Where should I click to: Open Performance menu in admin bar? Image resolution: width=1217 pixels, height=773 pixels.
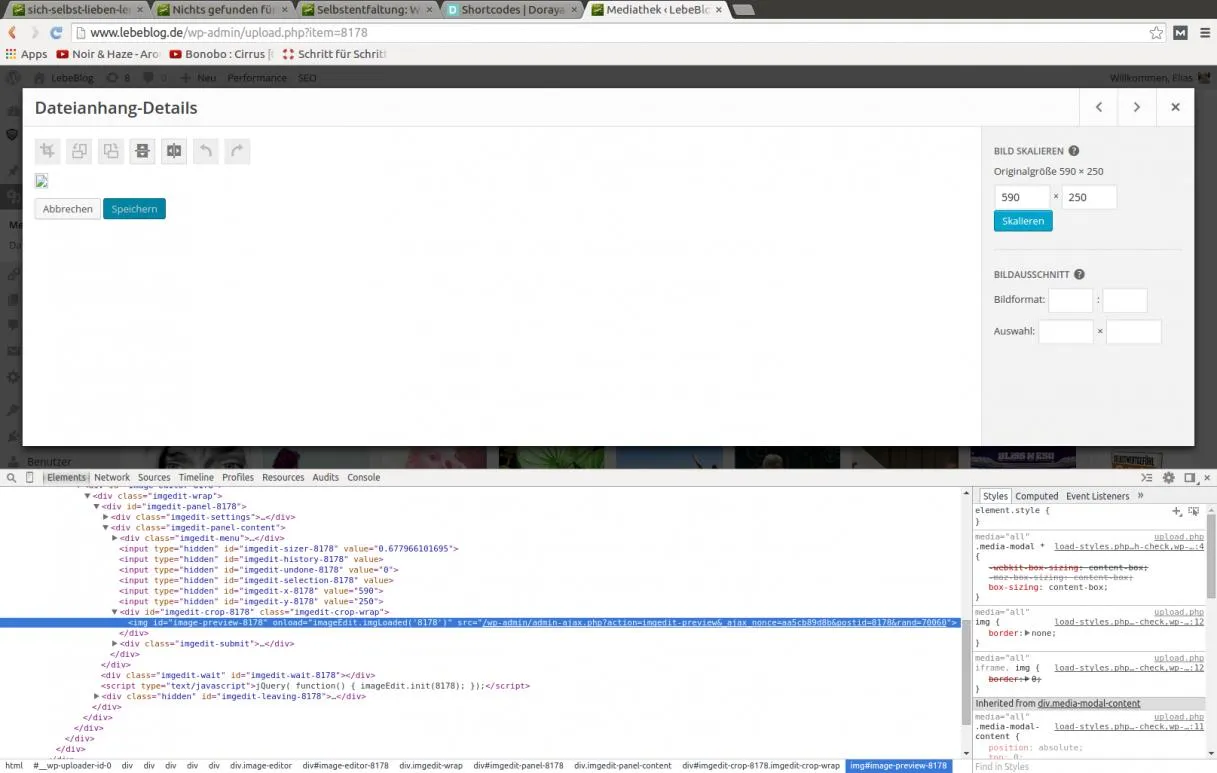257,77
